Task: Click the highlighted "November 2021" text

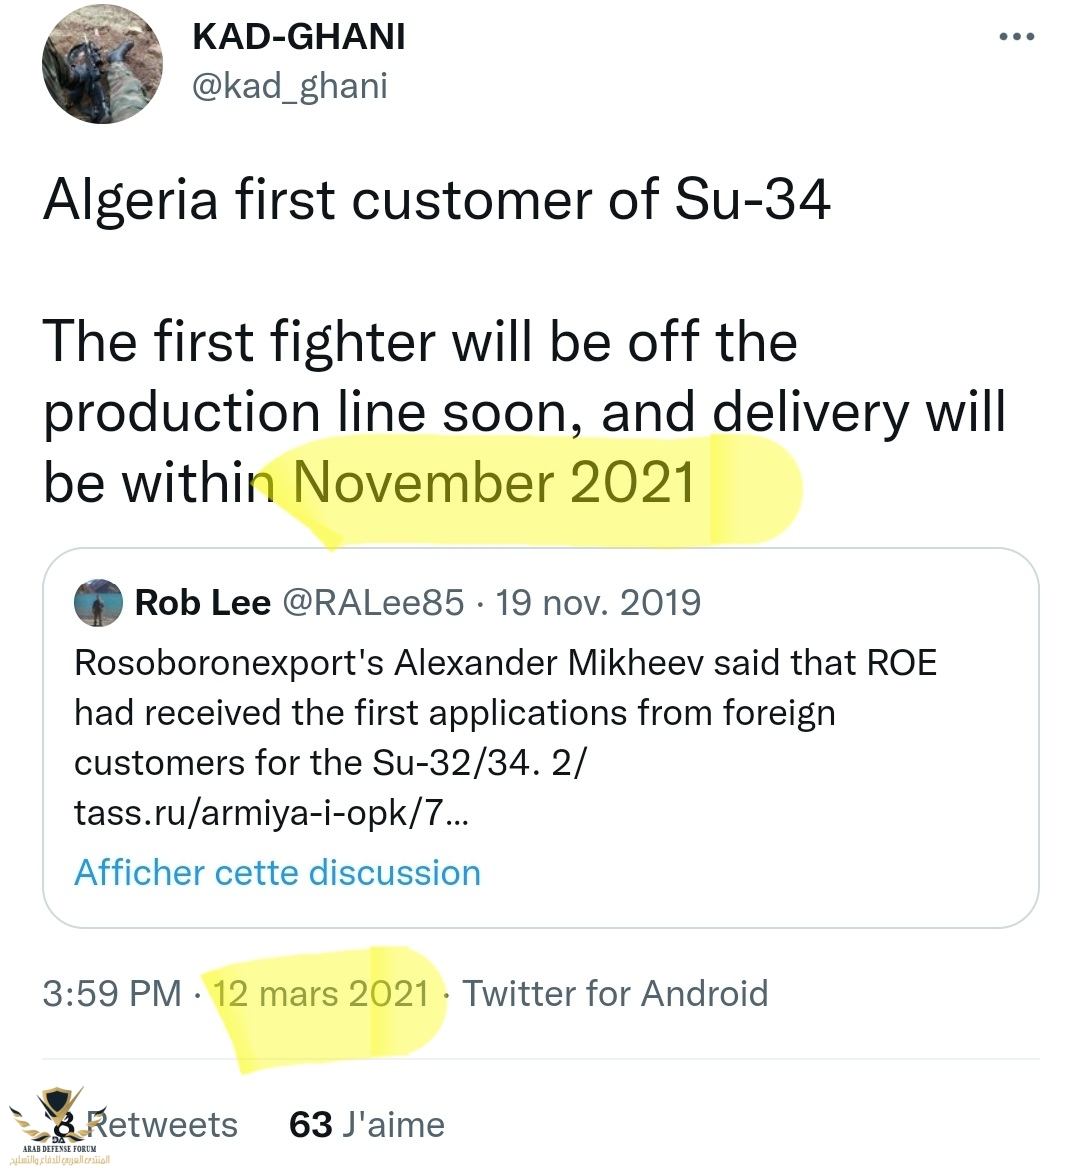Action: pos(494,483)
